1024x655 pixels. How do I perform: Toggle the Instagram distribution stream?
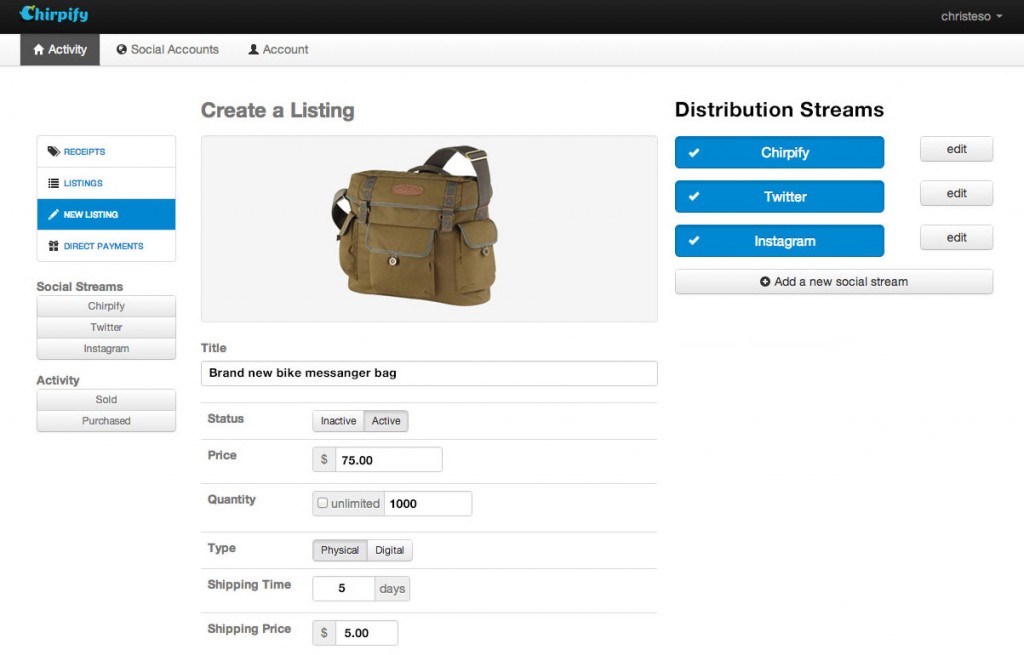click(779, 241)
